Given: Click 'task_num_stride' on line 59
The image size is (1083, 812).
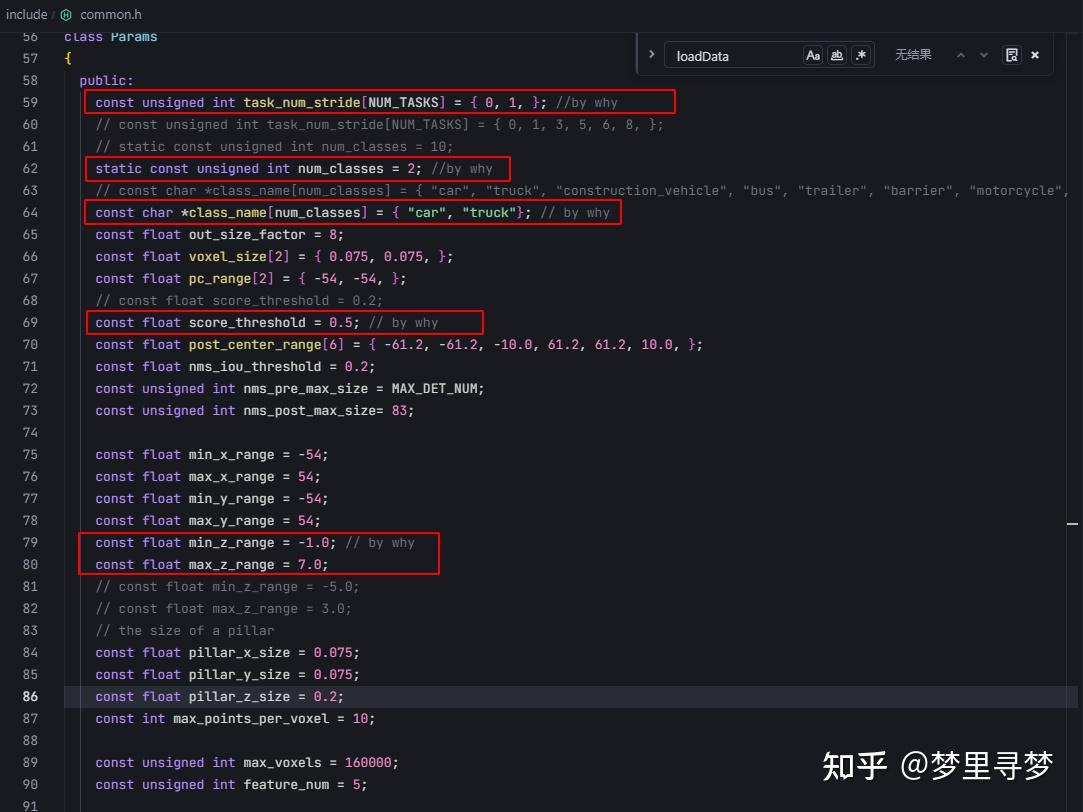Looking at the screenshot, I should 302,102.
